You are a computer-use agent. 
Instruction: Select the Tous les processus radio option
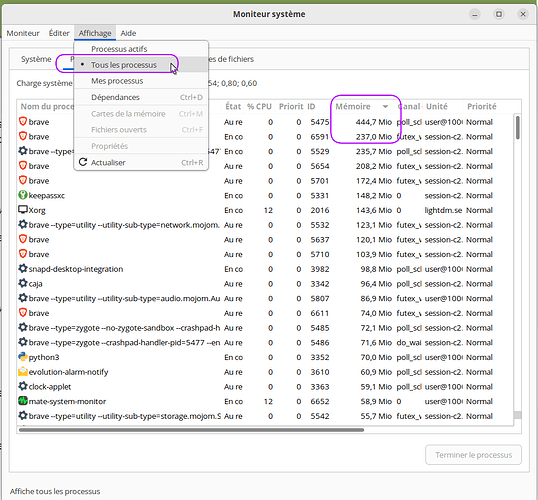141,65
